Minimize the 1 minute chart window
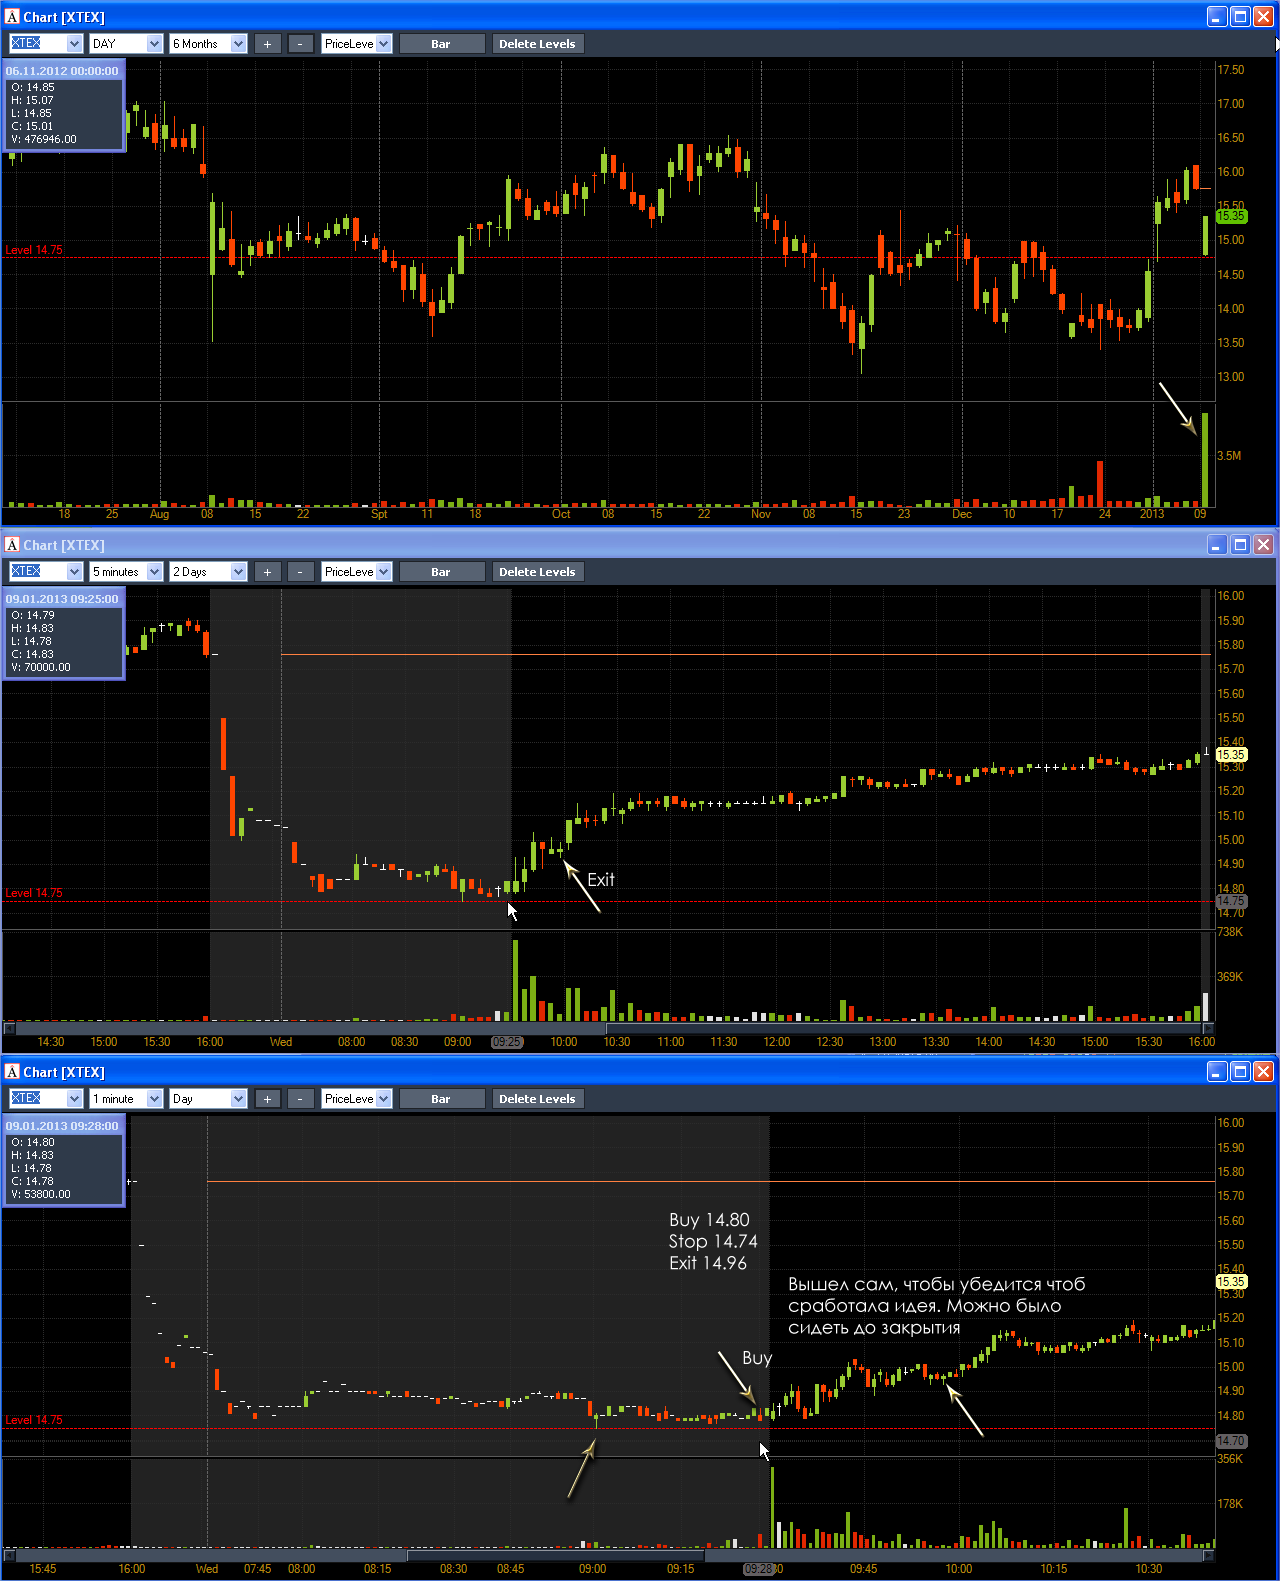Image resolution: width=1280 pixels, height=1581 pixels. (x=1217, y=1072)
